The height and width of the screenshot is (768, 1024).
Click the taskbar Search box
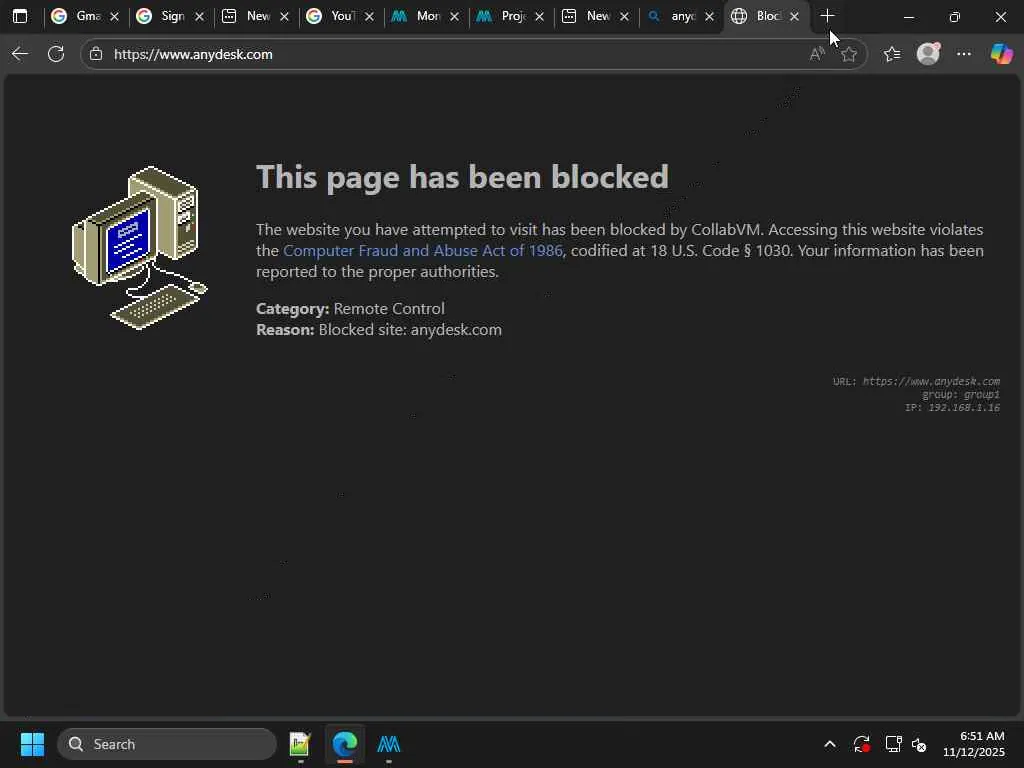pyautogui.click(x=167, y=744)
